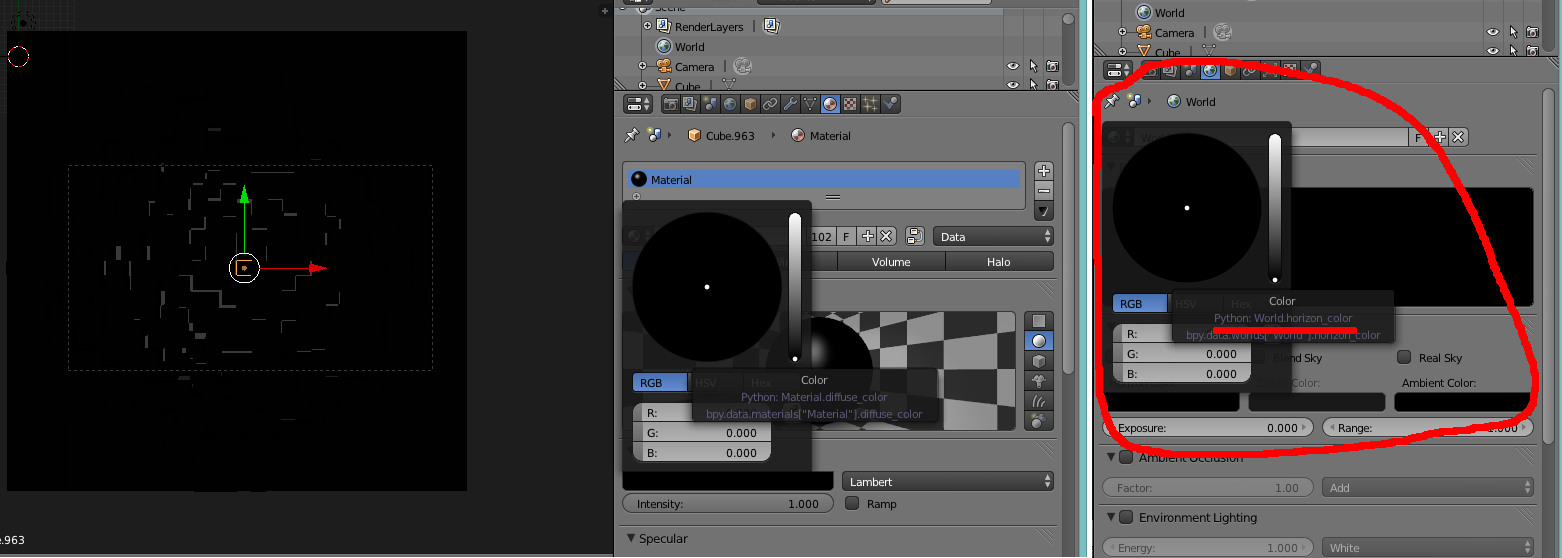Screen dimensions: 1562x558
Task: Open the Object properties cube tab
Action: click(750, 104)
